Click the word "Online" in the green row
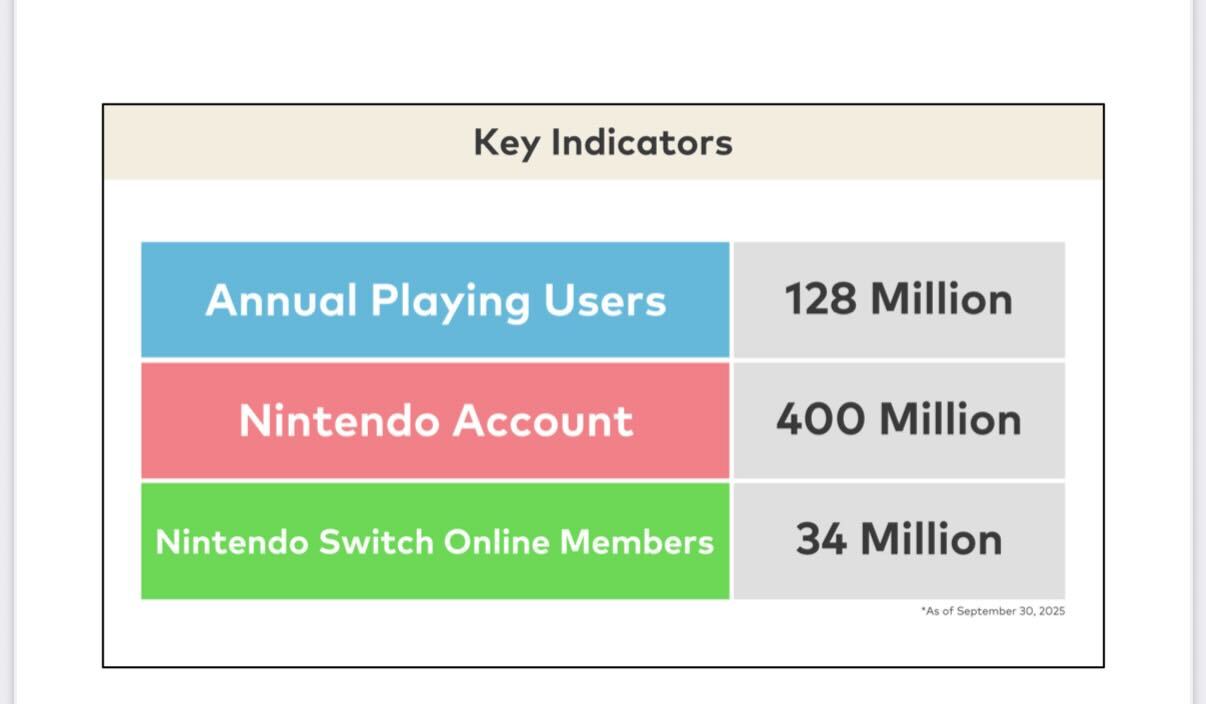This screenshot has height=704, width=1206. (496, 542)
